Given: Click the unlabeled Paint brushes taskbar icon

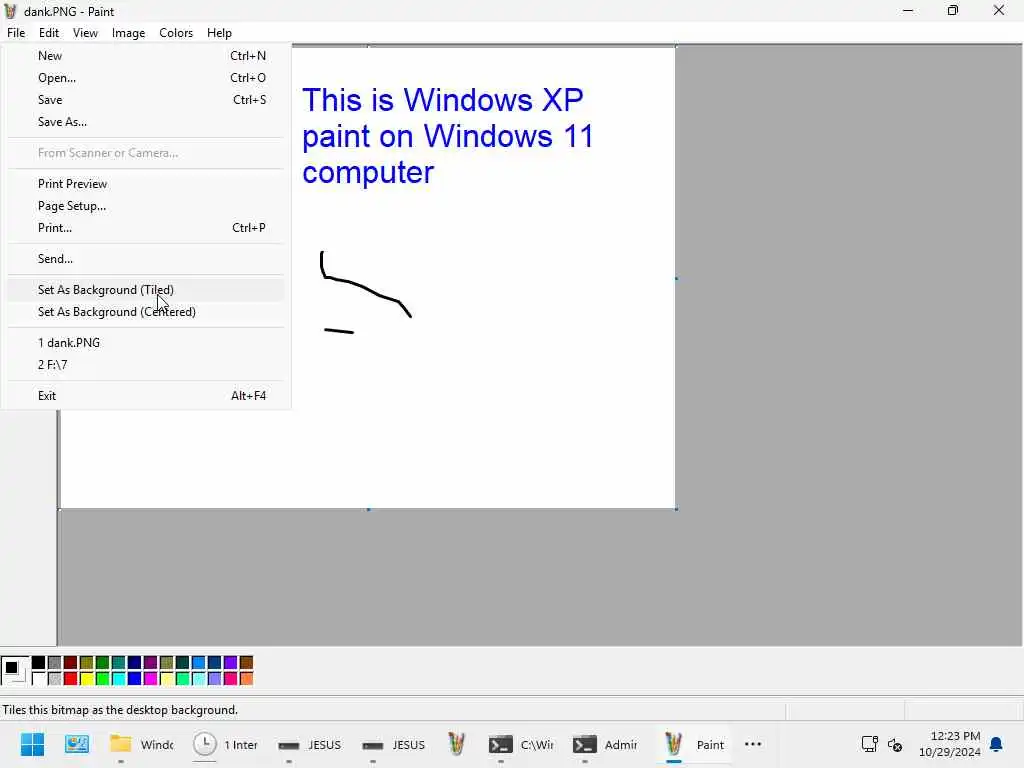Looking at the screenshot, I should point(456,744).
